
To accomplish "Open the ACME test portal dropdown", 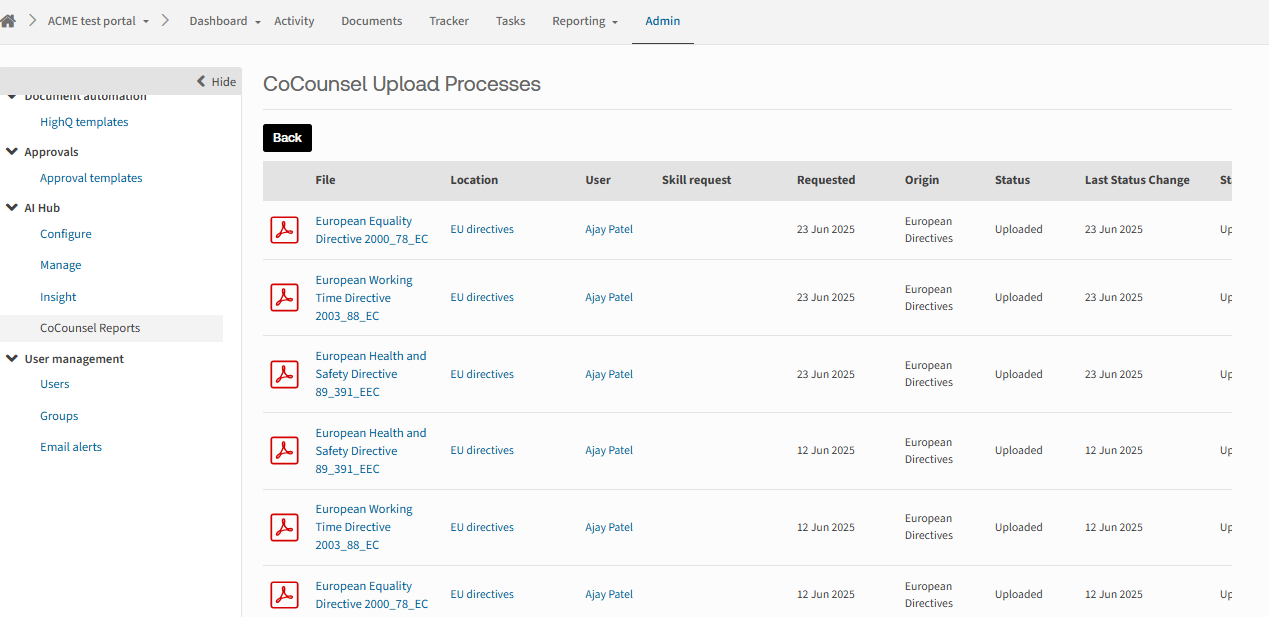I will (146, 22).
